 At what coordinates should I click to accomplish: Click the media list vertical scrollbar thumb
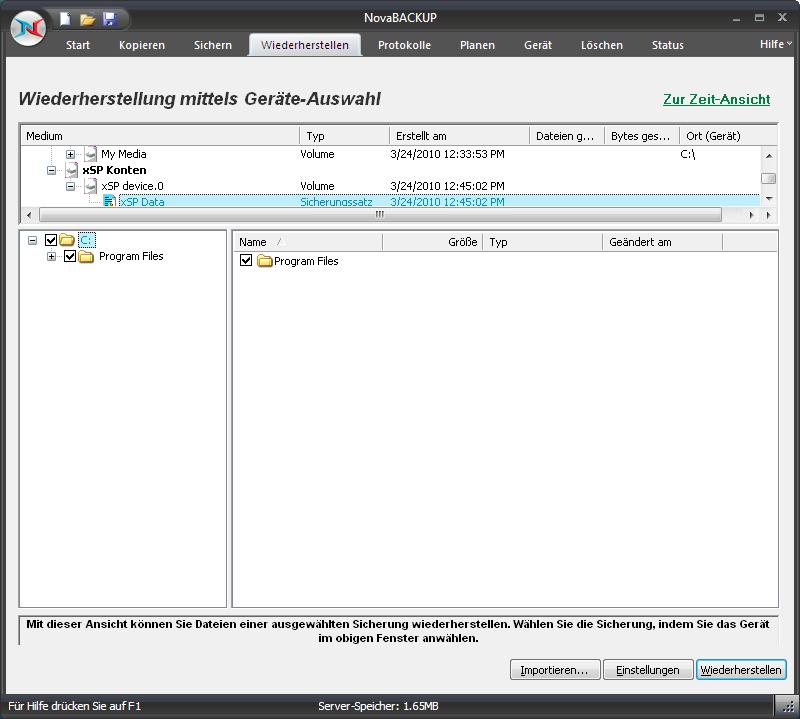click(768, 178)
